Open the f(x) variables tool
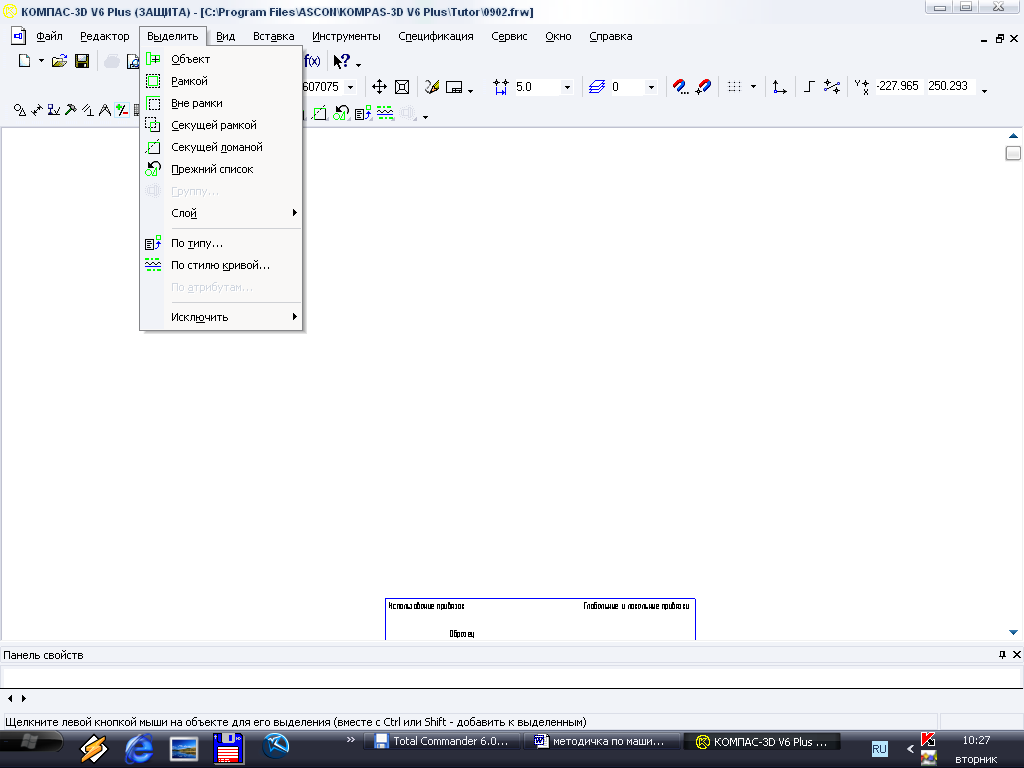 pos(312,61)
